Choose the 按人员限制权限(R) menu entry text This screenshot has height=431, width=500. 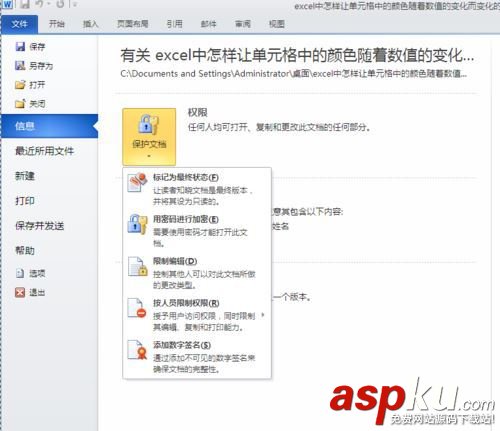(186, 303)
